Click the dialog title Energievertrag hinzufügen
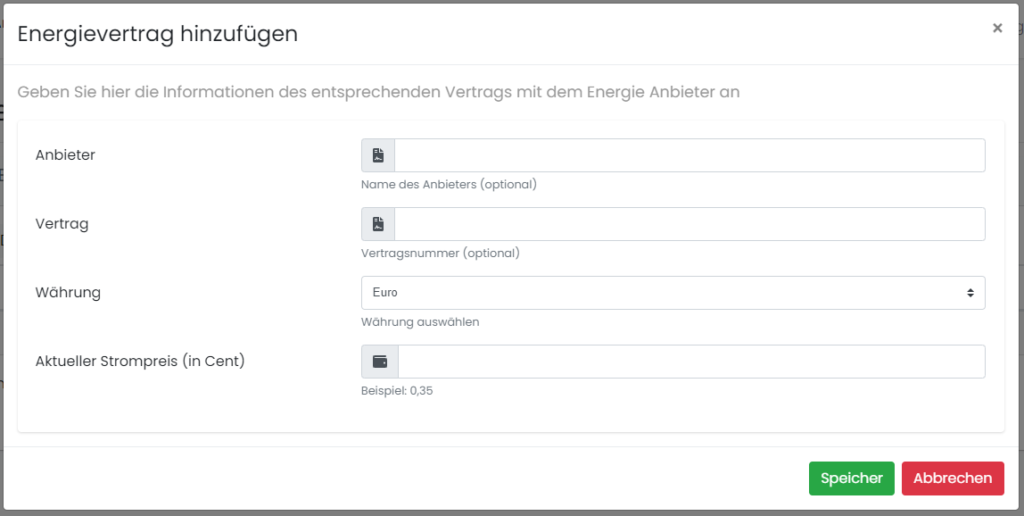Image resolution: width=1024 pixels, height=516 pixels. point(157,34)
